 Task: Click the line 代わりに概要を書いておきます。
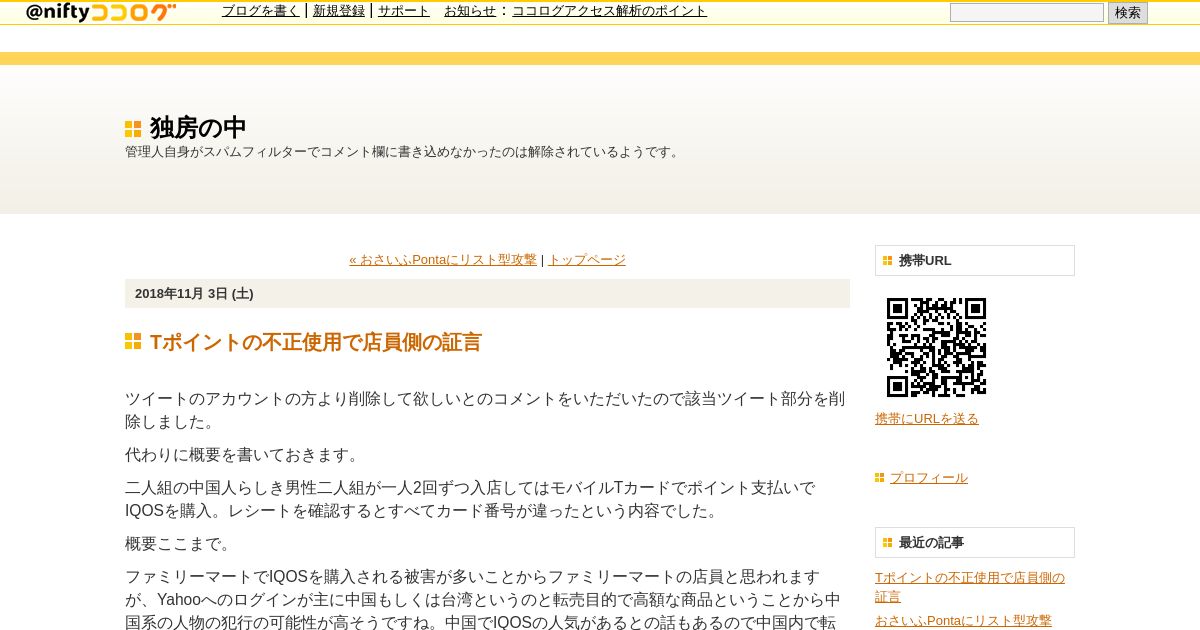click(x=244, y=455)
